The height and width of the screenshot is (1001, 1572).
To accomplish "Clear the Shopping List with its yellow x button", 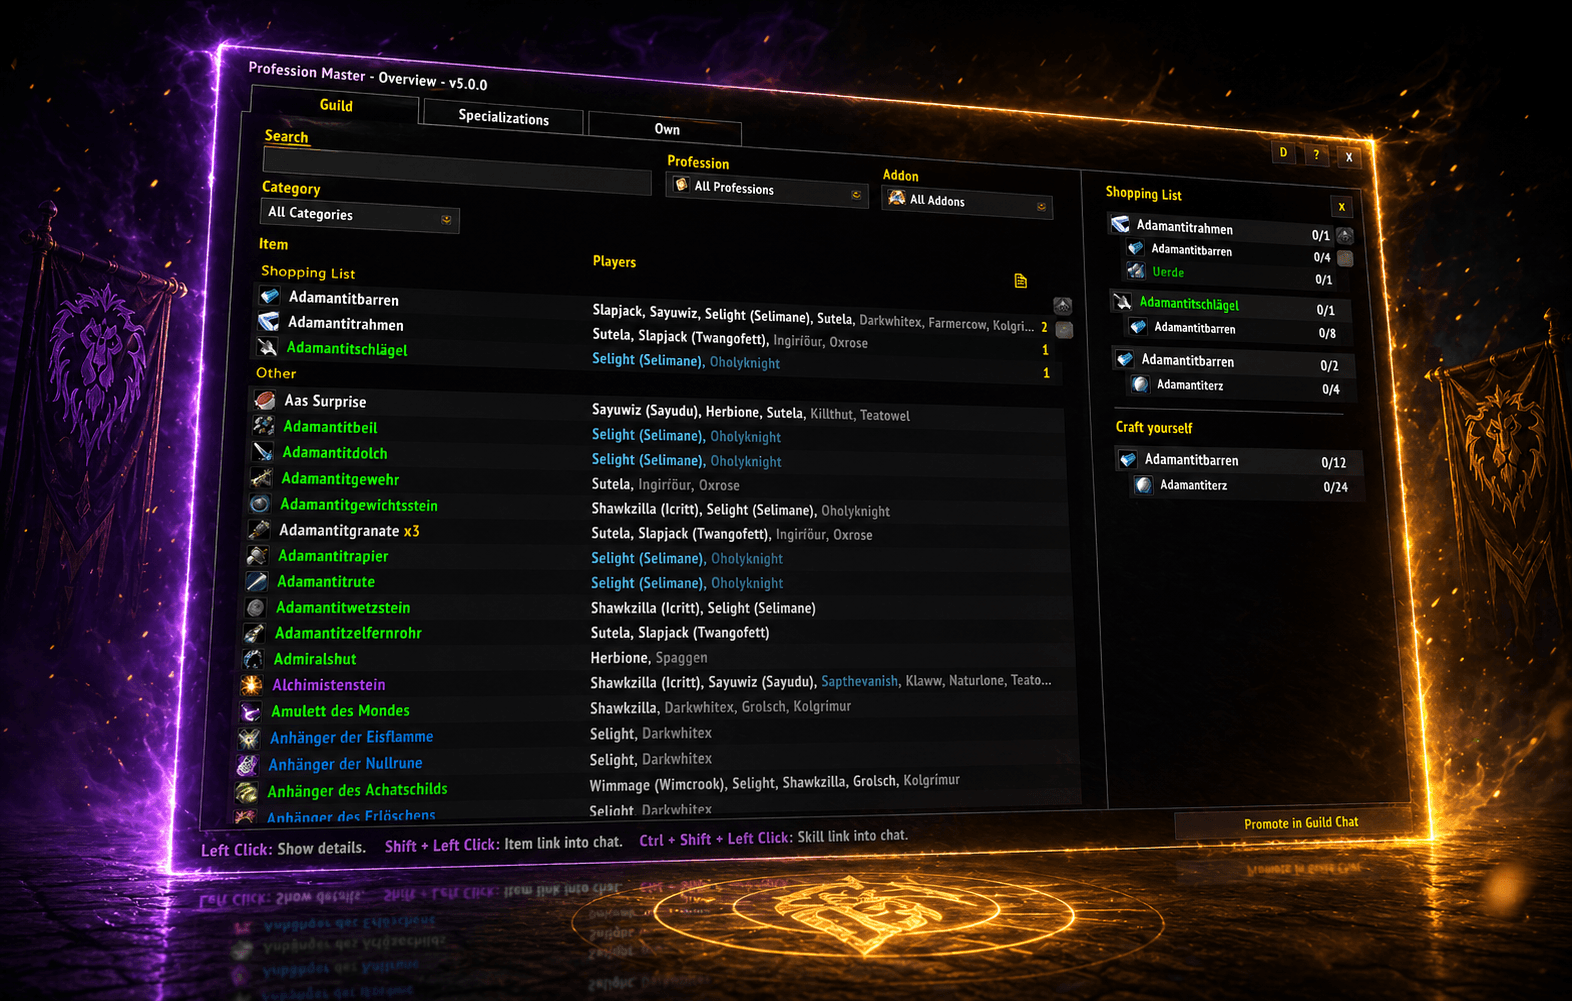I will [1342, 207].
